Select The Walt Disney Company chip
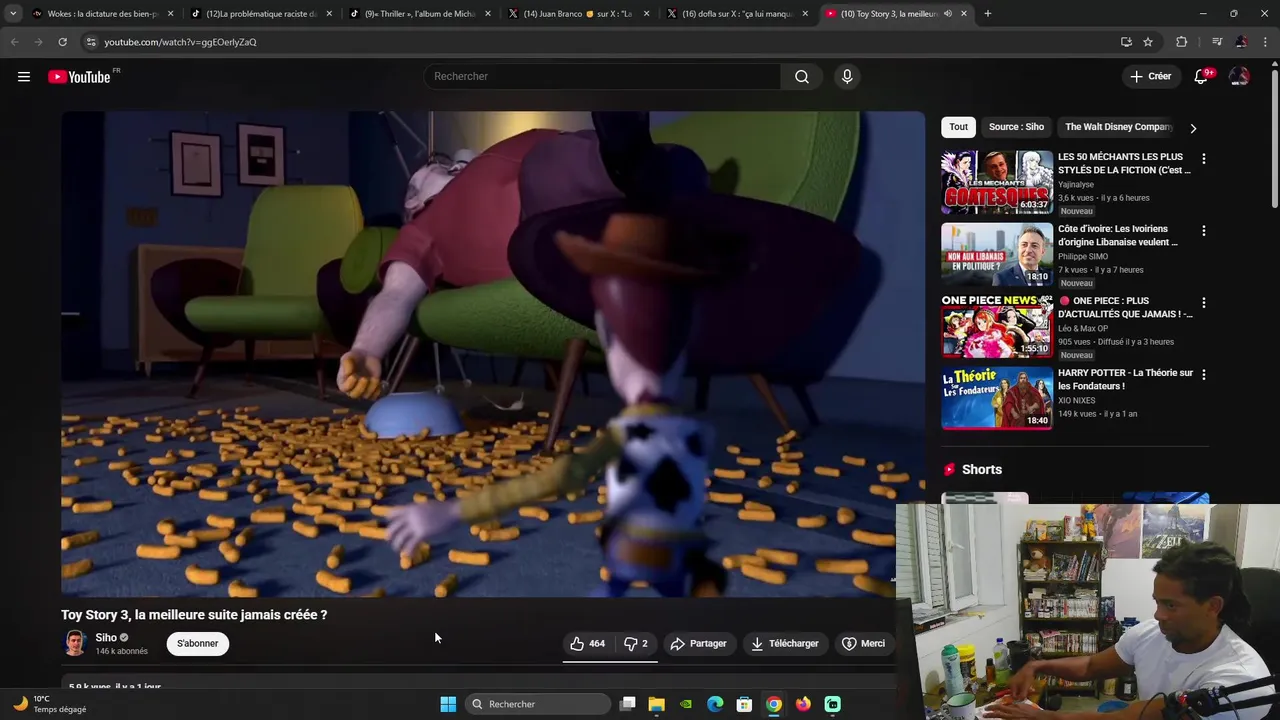The width and height of the screenshot is (1280, 720). [x=1118, y=127]
